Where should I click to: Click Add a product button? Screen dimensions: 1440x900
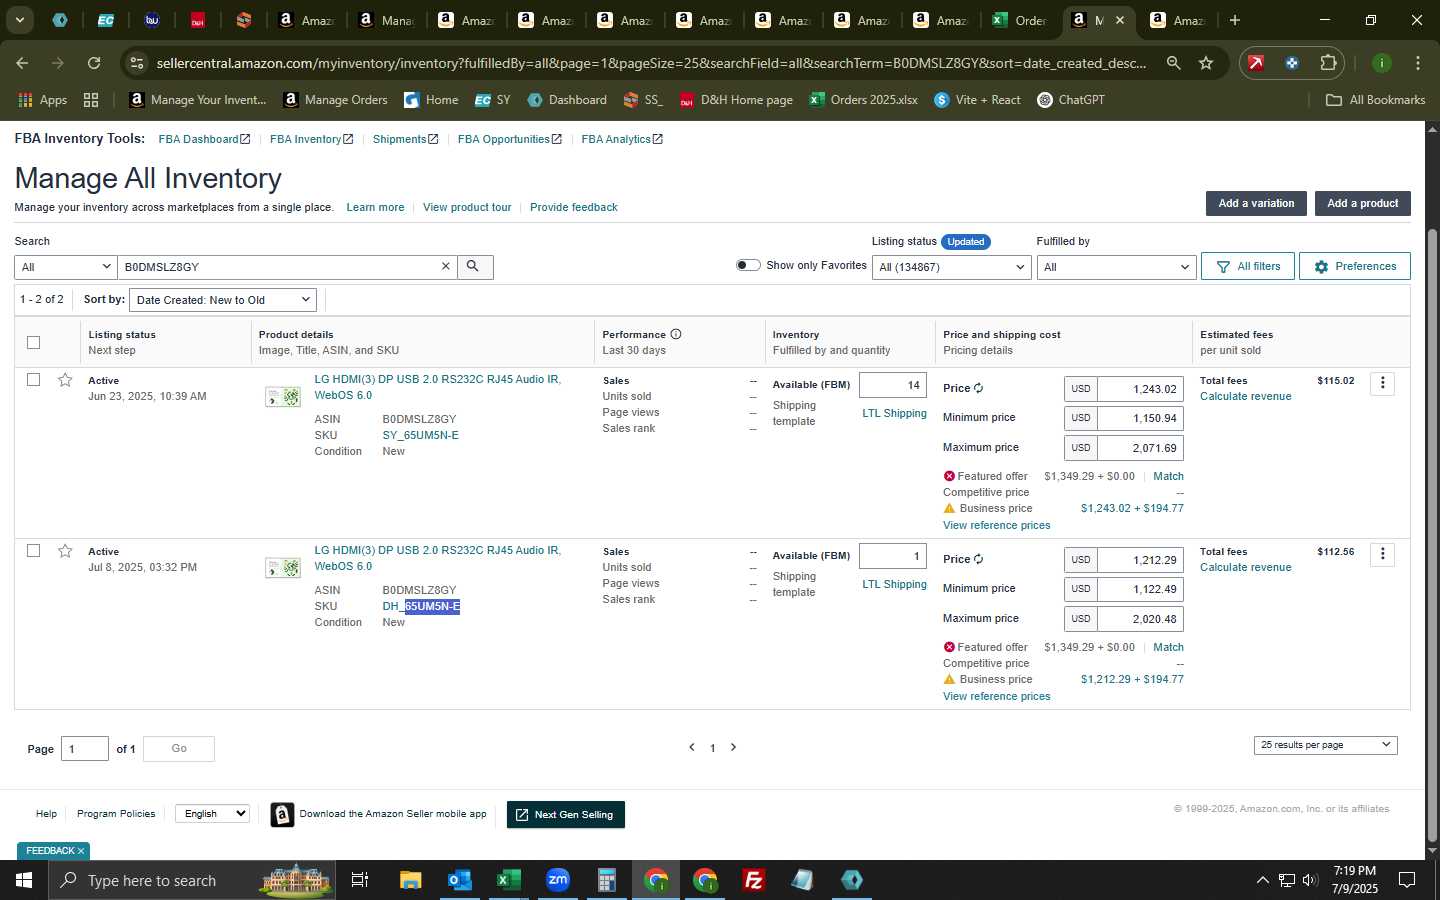pos(1362,203)
